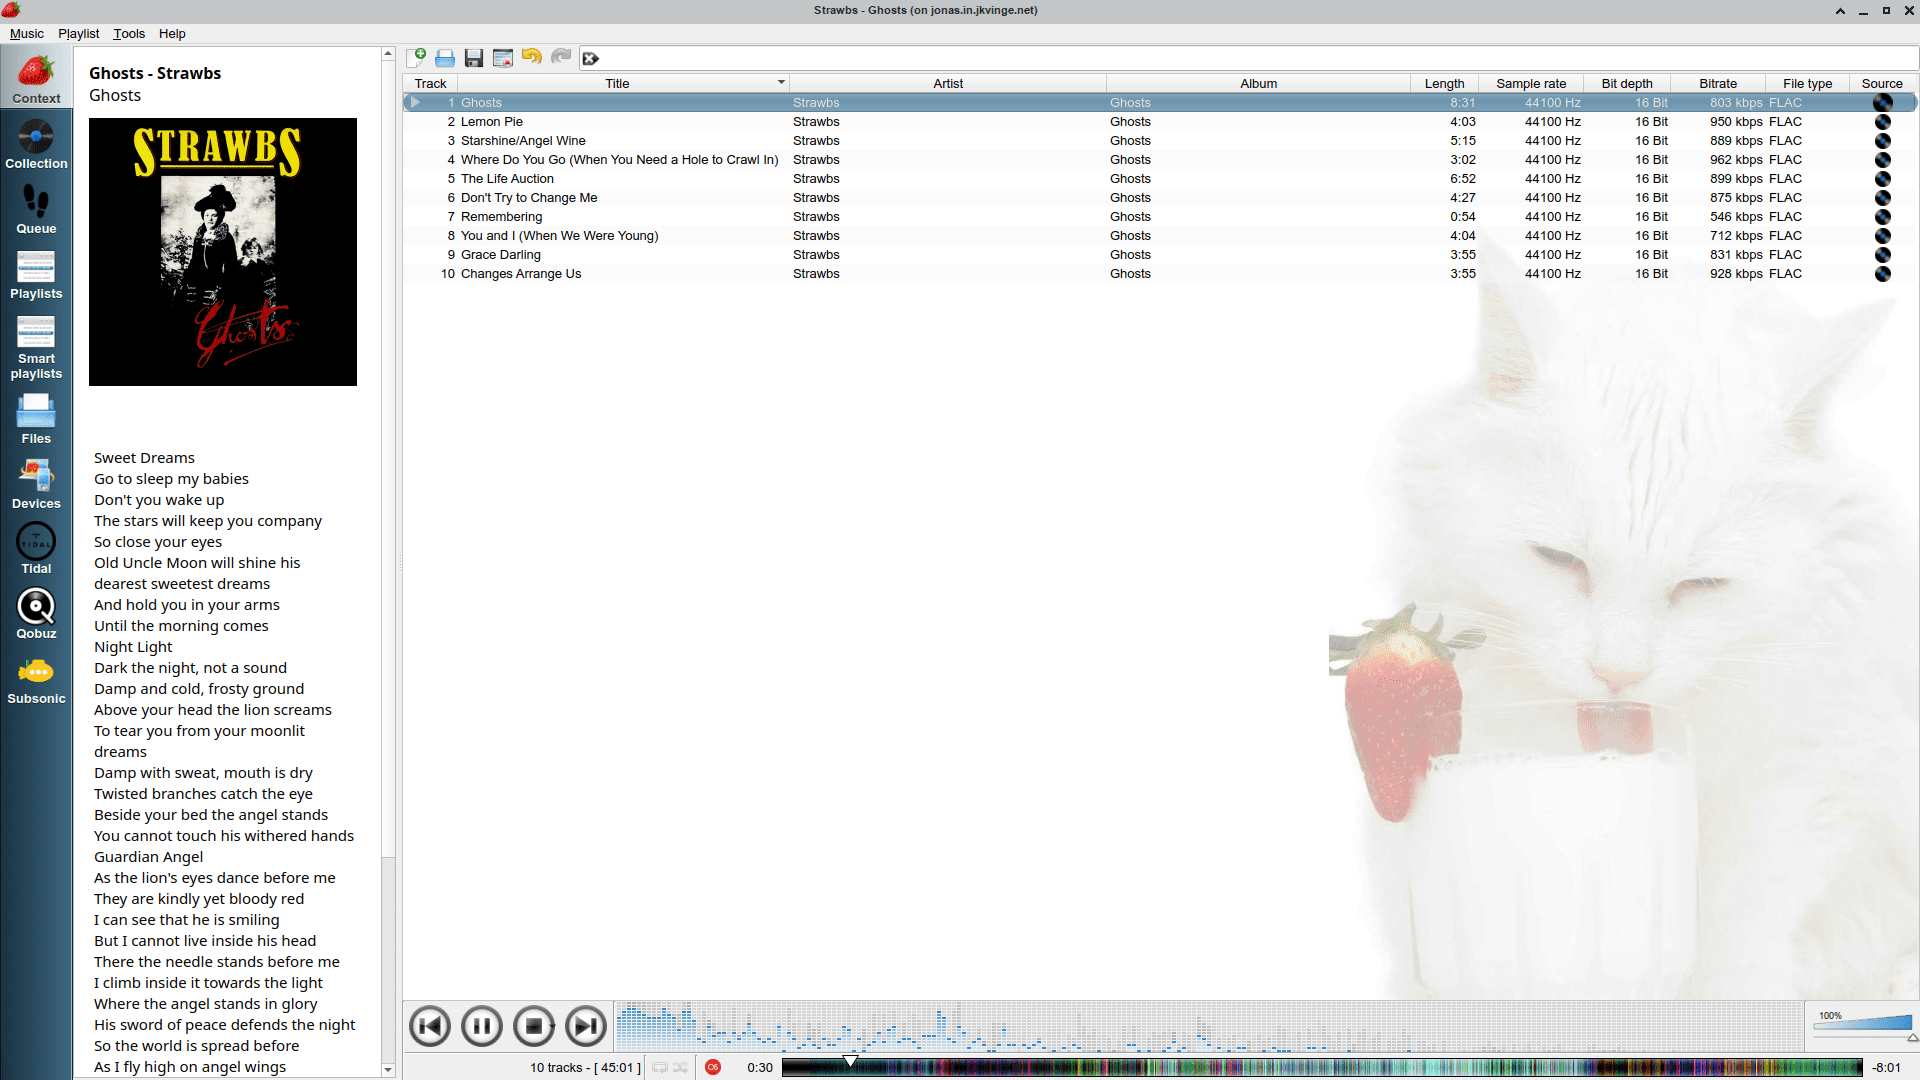Click the save playlist floppy icon

(474, 58)
